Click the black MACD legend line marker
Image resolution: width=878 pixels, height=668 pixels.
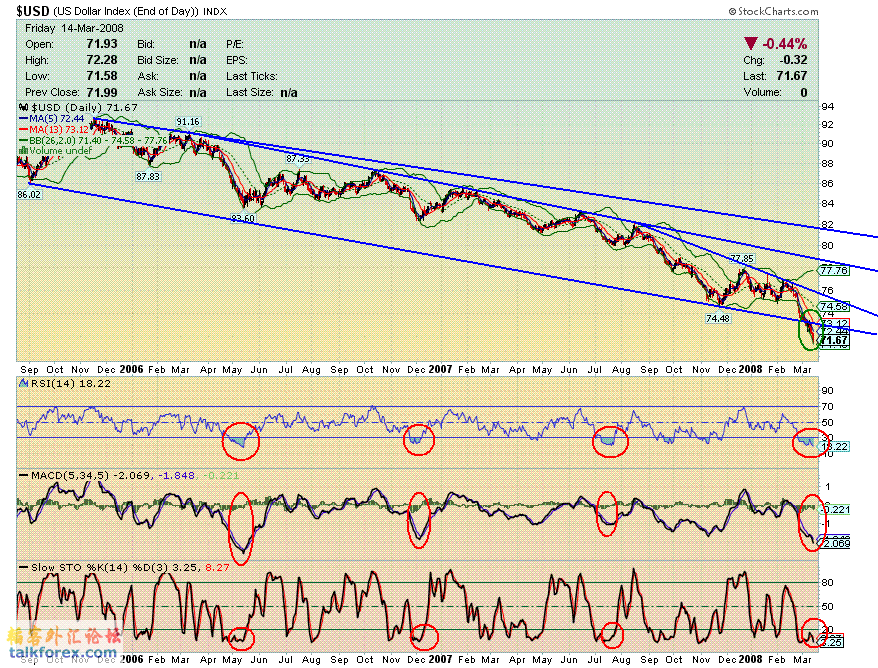pyautogui.click(x=24, y=475)
